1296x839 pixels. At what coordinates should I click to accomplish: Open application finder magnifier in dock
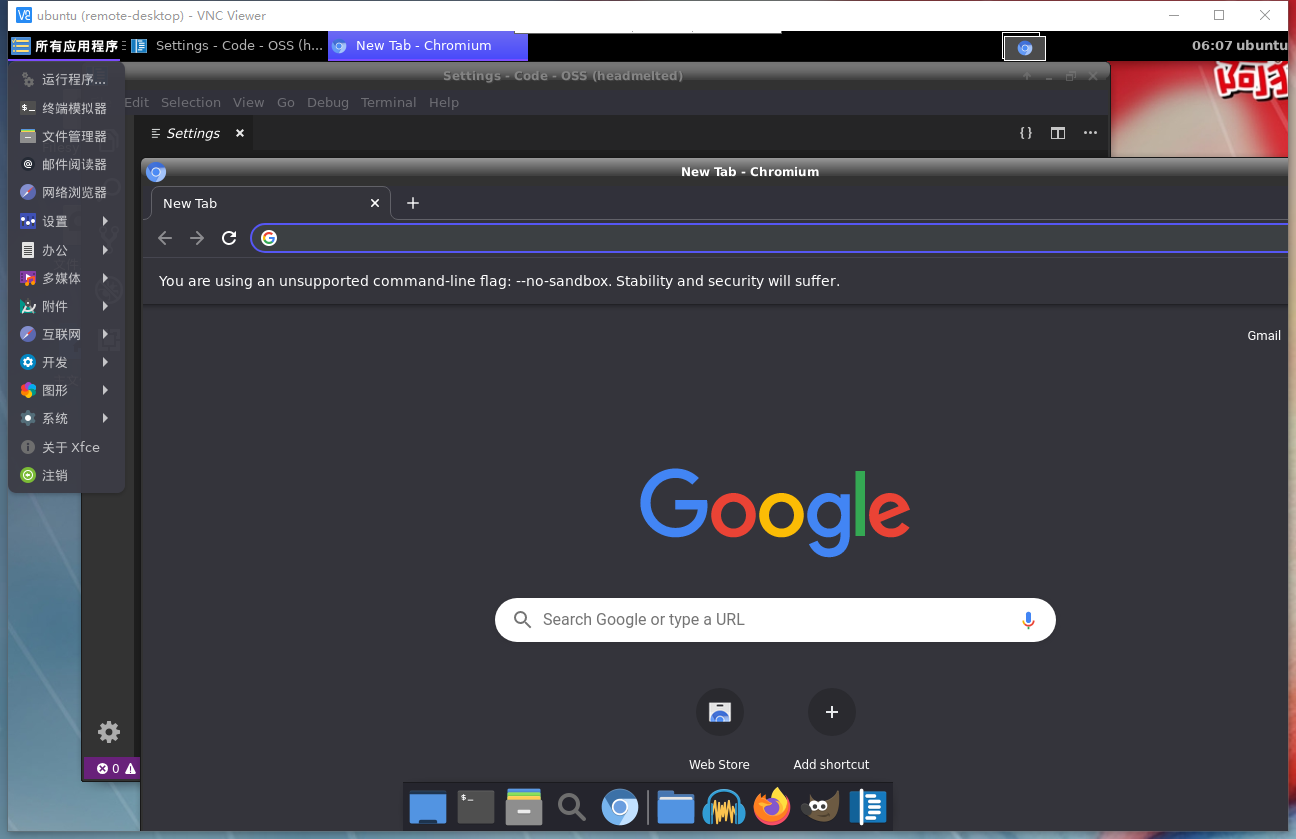(x=571, y=807)
